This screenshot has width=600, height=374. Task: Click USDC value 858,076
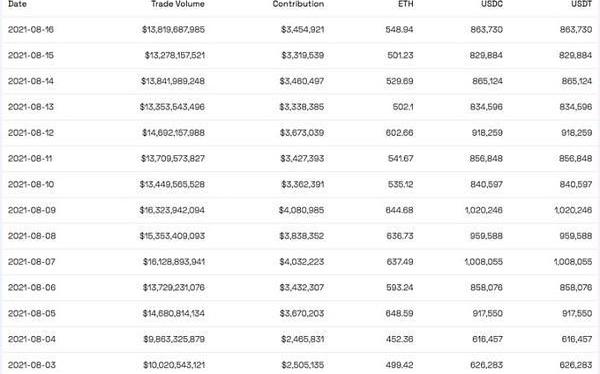486,287
